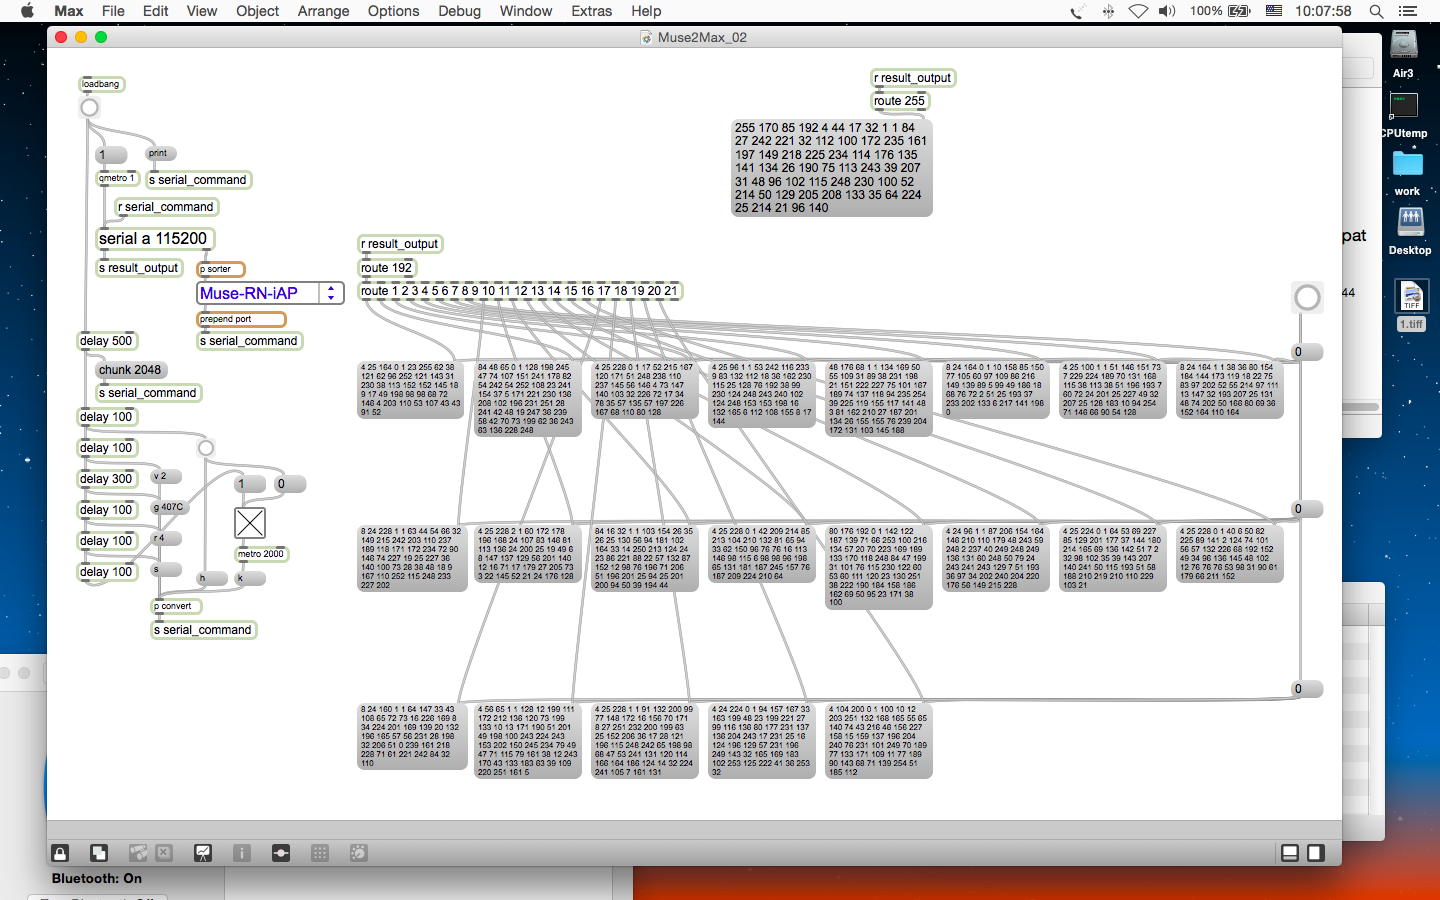This screenshot has width=1440, height=900.
Task: Click the k message box
Action: (x=250, y=578)
